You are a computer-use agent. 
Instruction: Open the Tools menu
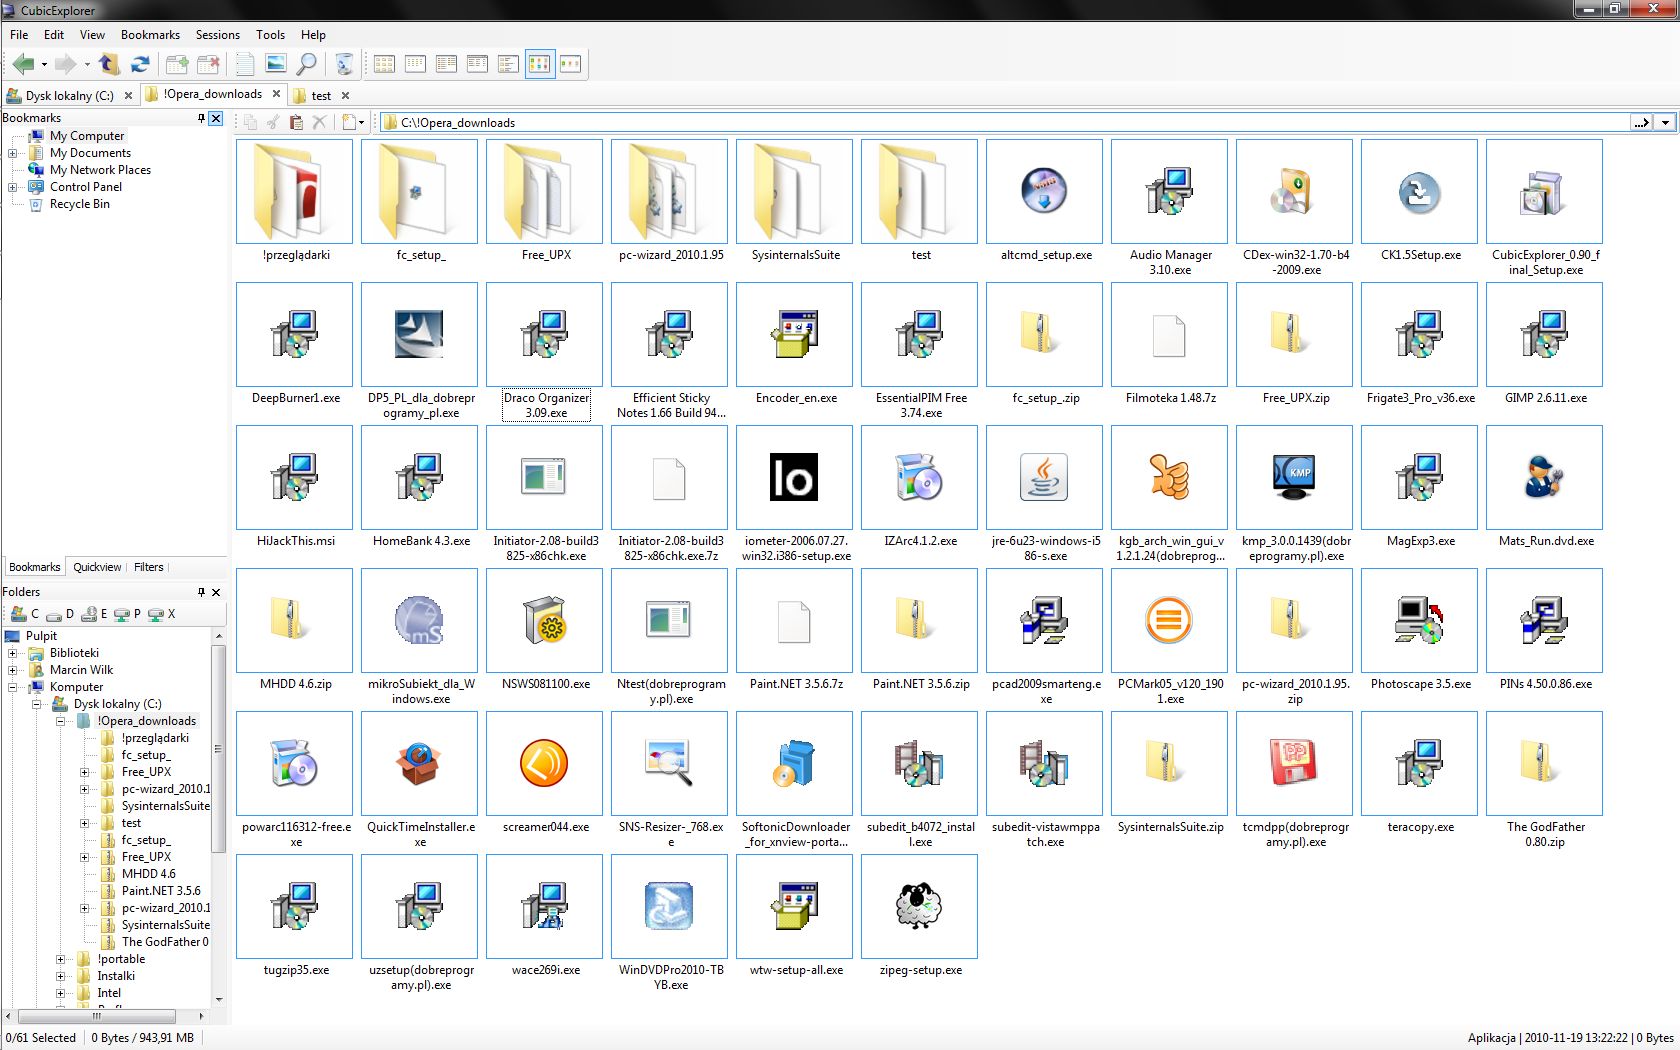click(270, 34)
